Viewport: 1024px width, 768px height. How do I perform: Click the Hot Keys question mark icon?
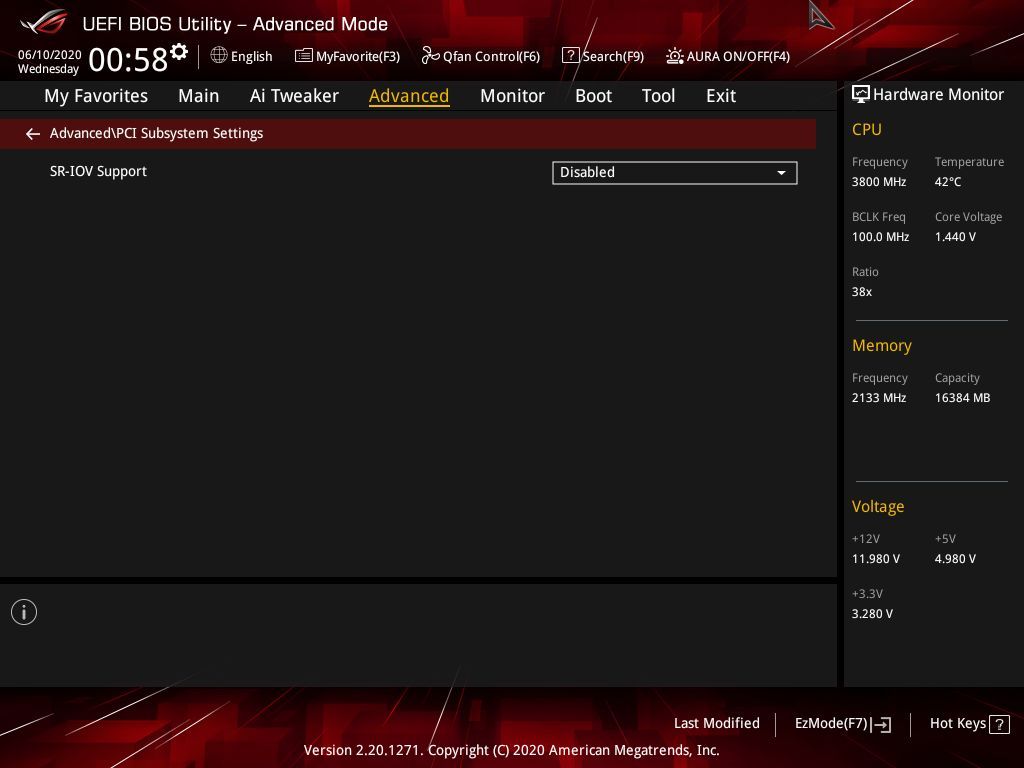(x=999, y=724)
